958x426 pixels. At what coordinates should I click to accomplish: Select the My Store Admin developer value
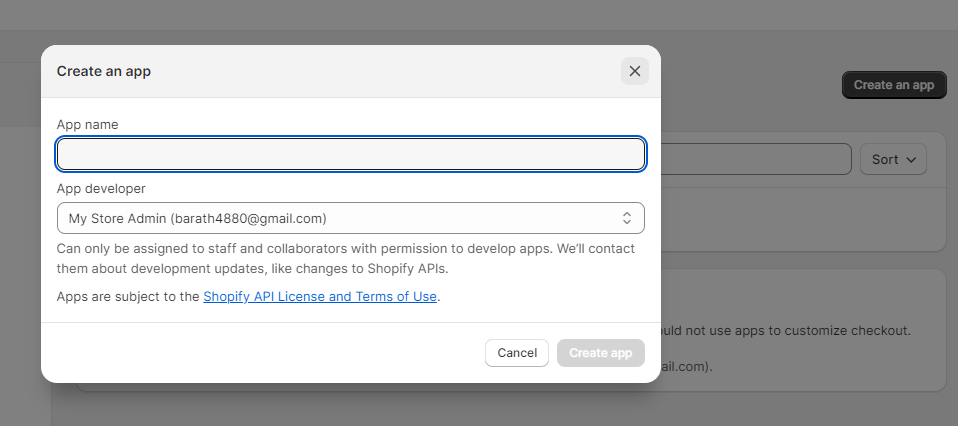click(198, 218)
